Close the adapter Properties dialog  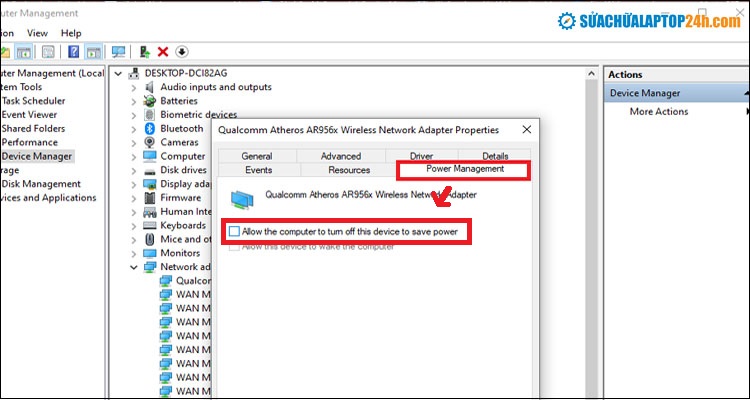tap(525, 129)
